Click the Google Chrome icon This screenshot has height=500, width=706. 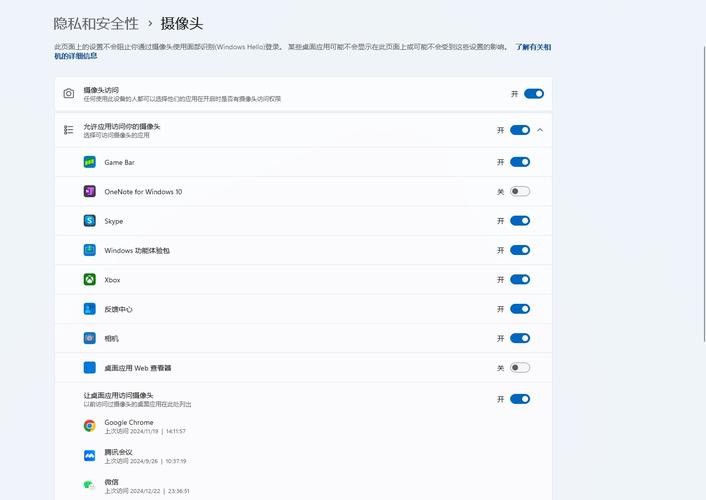coord(90,426)
